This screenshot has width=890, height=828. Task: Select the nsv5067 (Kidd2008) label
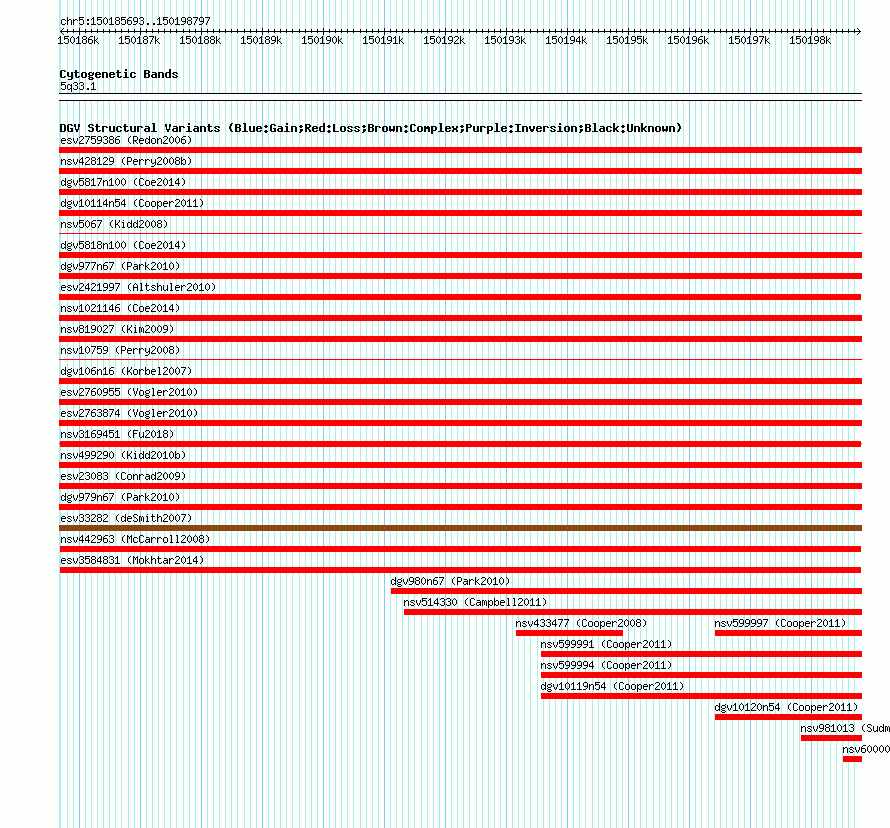(114, 224)
